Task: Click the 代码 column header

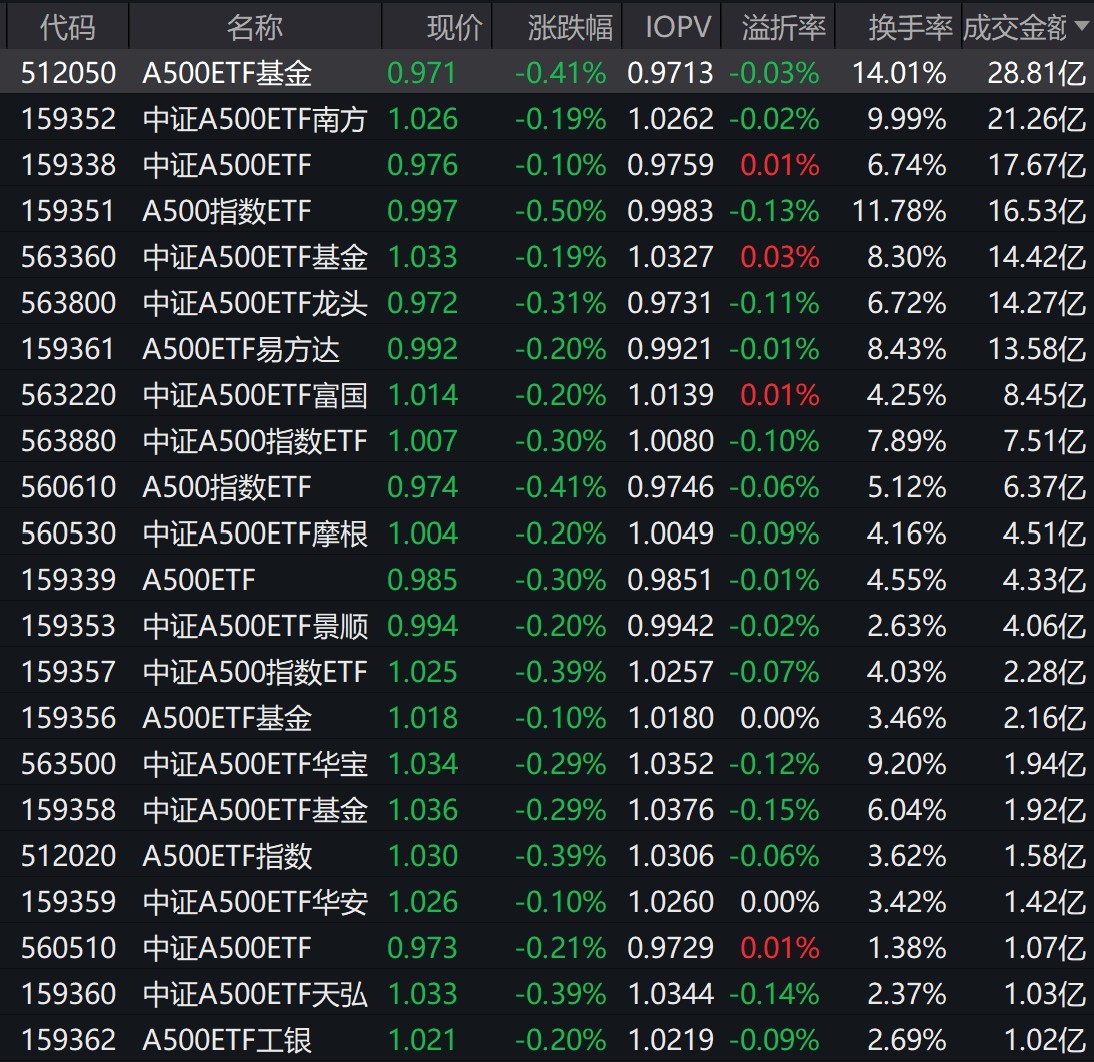Action: [x=67, y=28]
